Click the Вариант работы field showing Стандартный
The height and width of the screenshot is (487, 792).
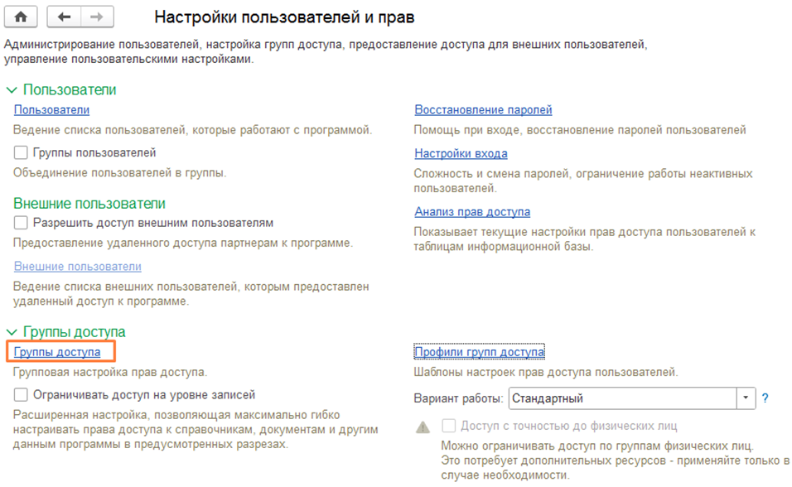(x=620, y=398)
